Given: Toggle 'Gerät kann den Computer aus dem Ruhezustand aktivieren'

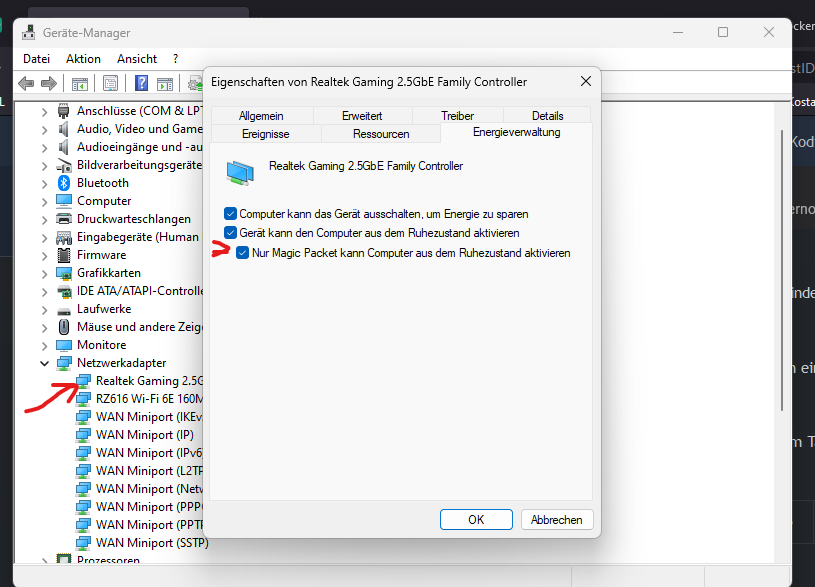Looking at the screenshot, I should pyautogui.click(x=230, y=232).
